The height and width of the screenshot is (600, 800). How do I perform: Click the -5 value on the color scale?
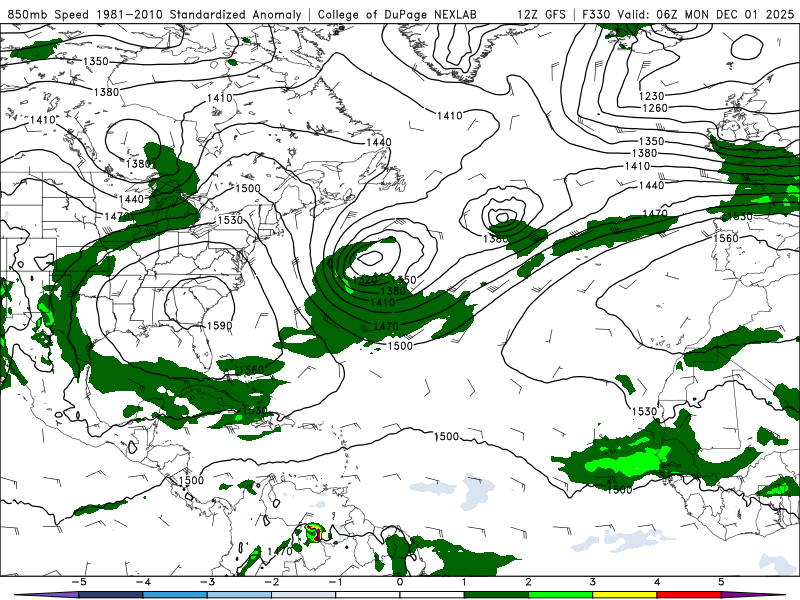(x=79, y=582)
